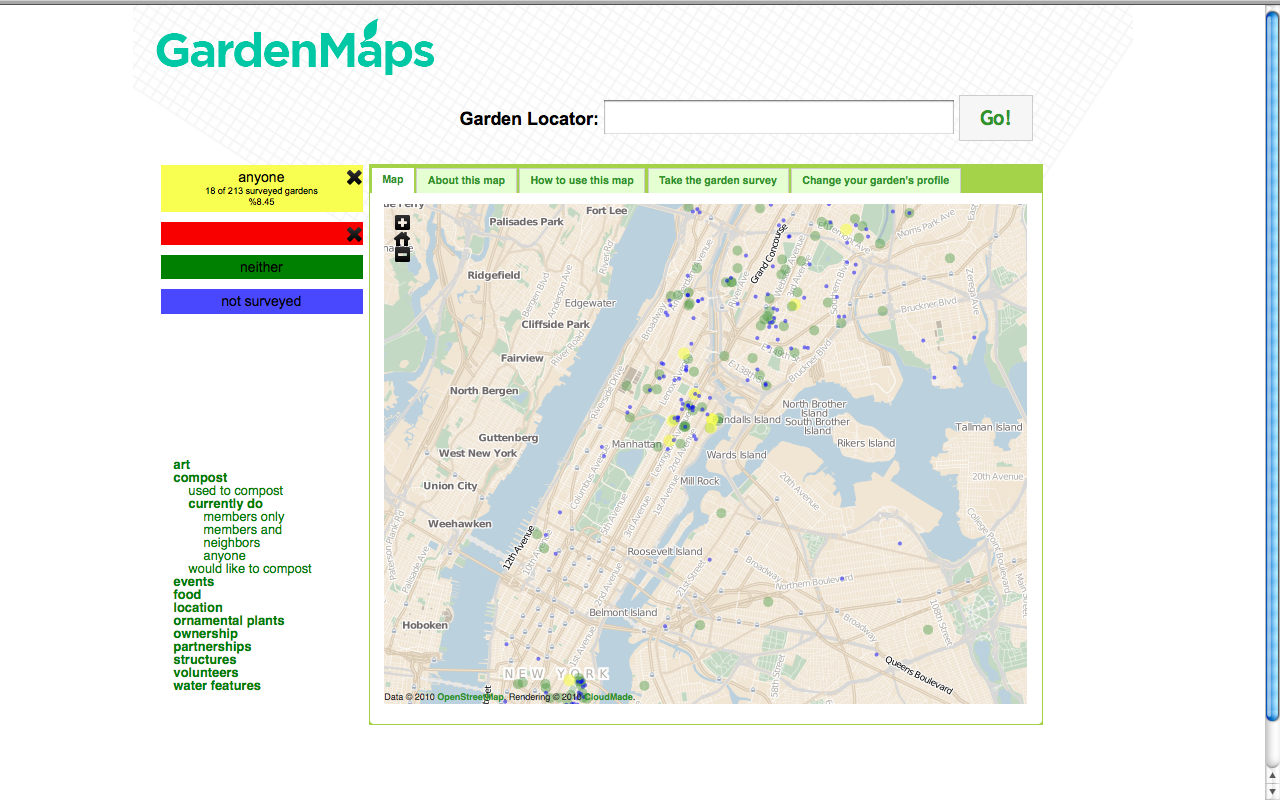
Task: Select 'members only' compost option
Action: pos(243,517)
